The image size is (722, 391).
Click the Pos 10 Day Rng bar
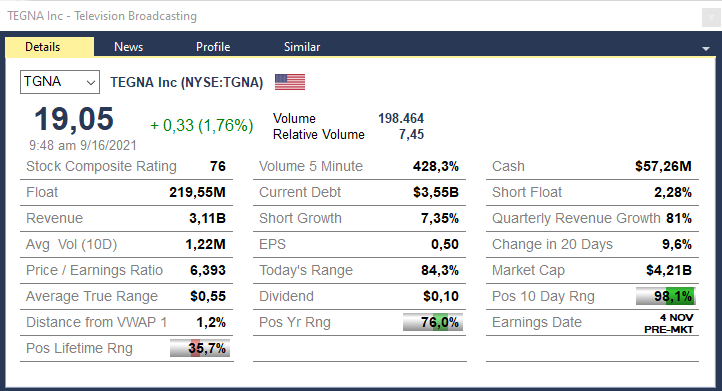[665, 296]
